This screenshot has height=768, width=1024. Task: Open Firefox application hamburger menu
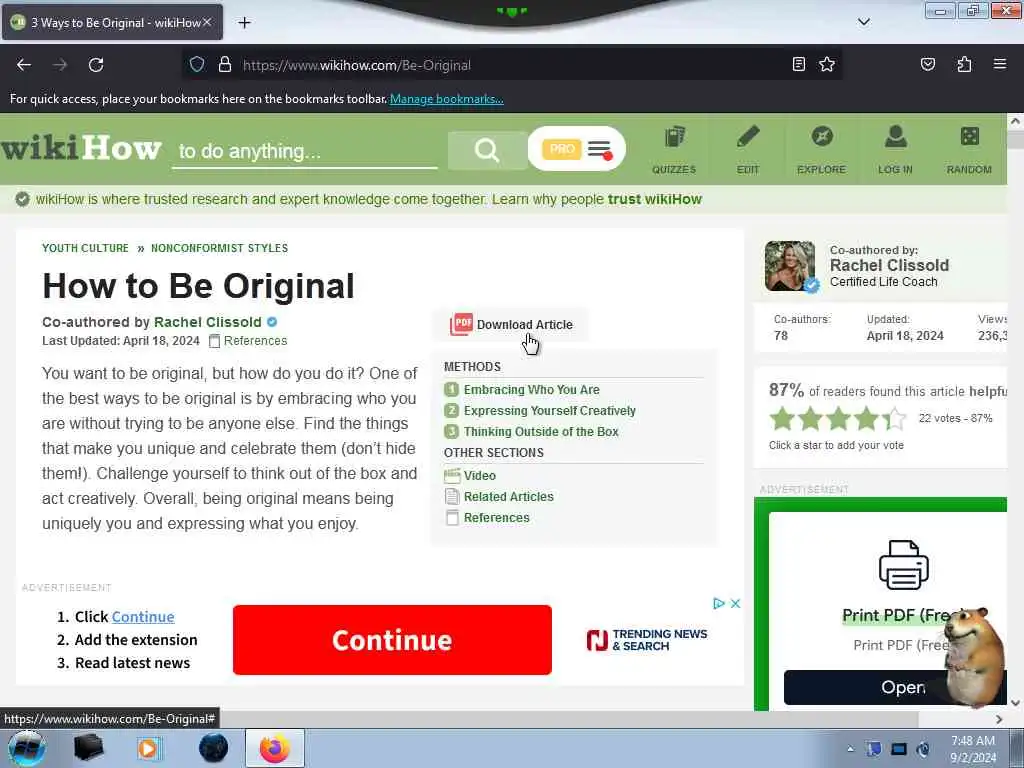pyautogui.click(x=999, y=64)
